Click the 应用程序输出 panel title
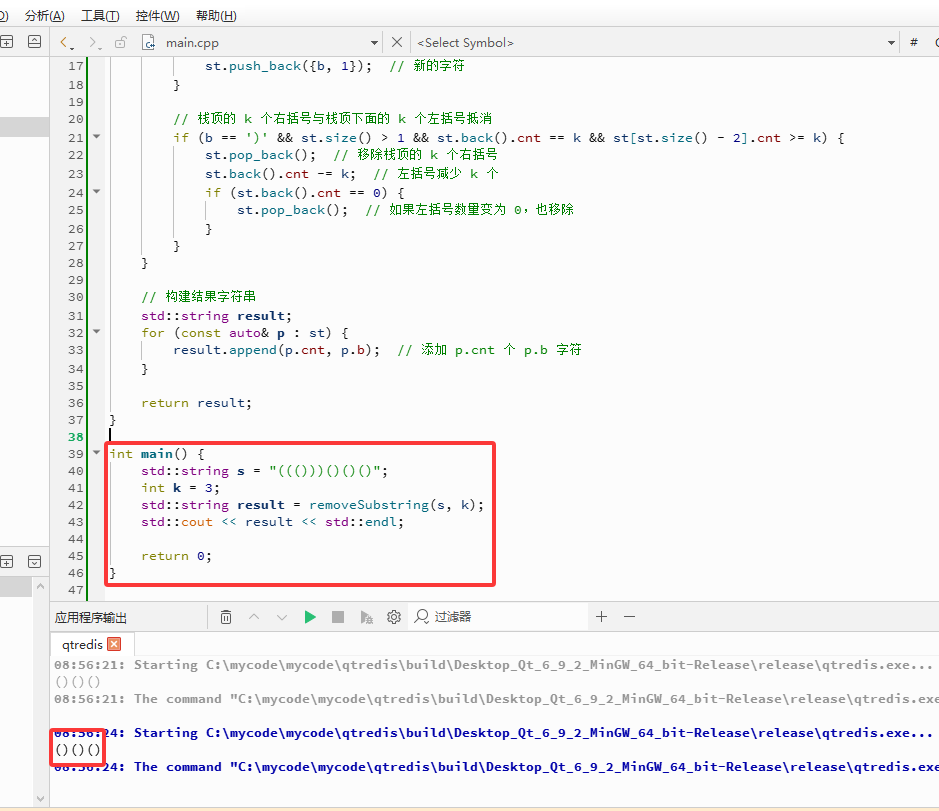Image resolution: width=939 pixels, height=811 pixels. coord(90,618)
